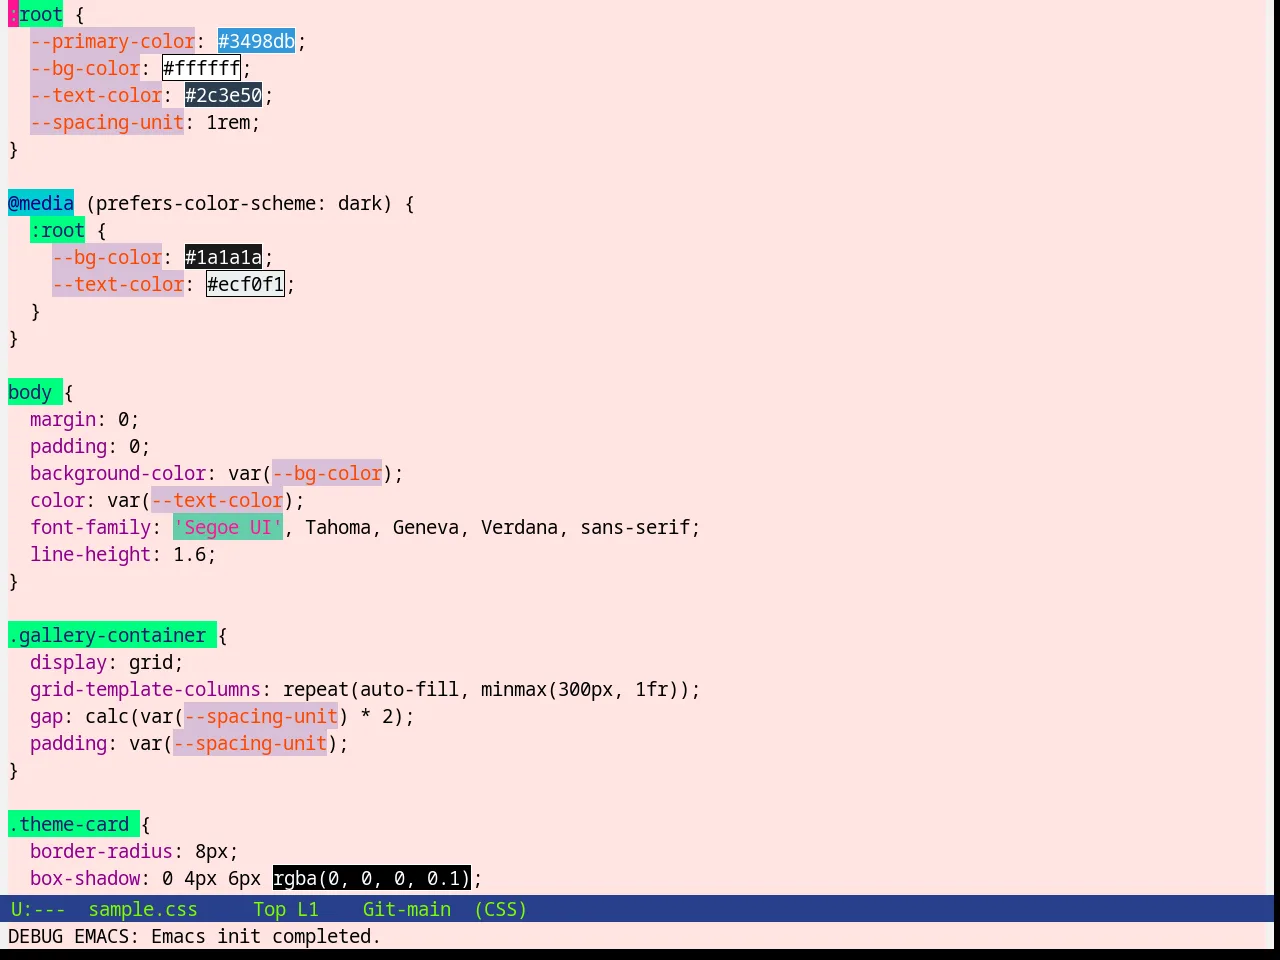Click the border-radius property
The height and width of the screenshot is (960, 1280).
pos(101,851)
